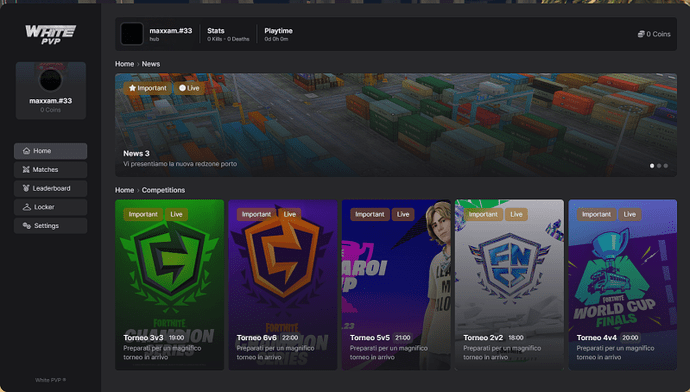Click the Competitions breadcrumb
This screenshot has width=690, height=392.
coord(163,190)
